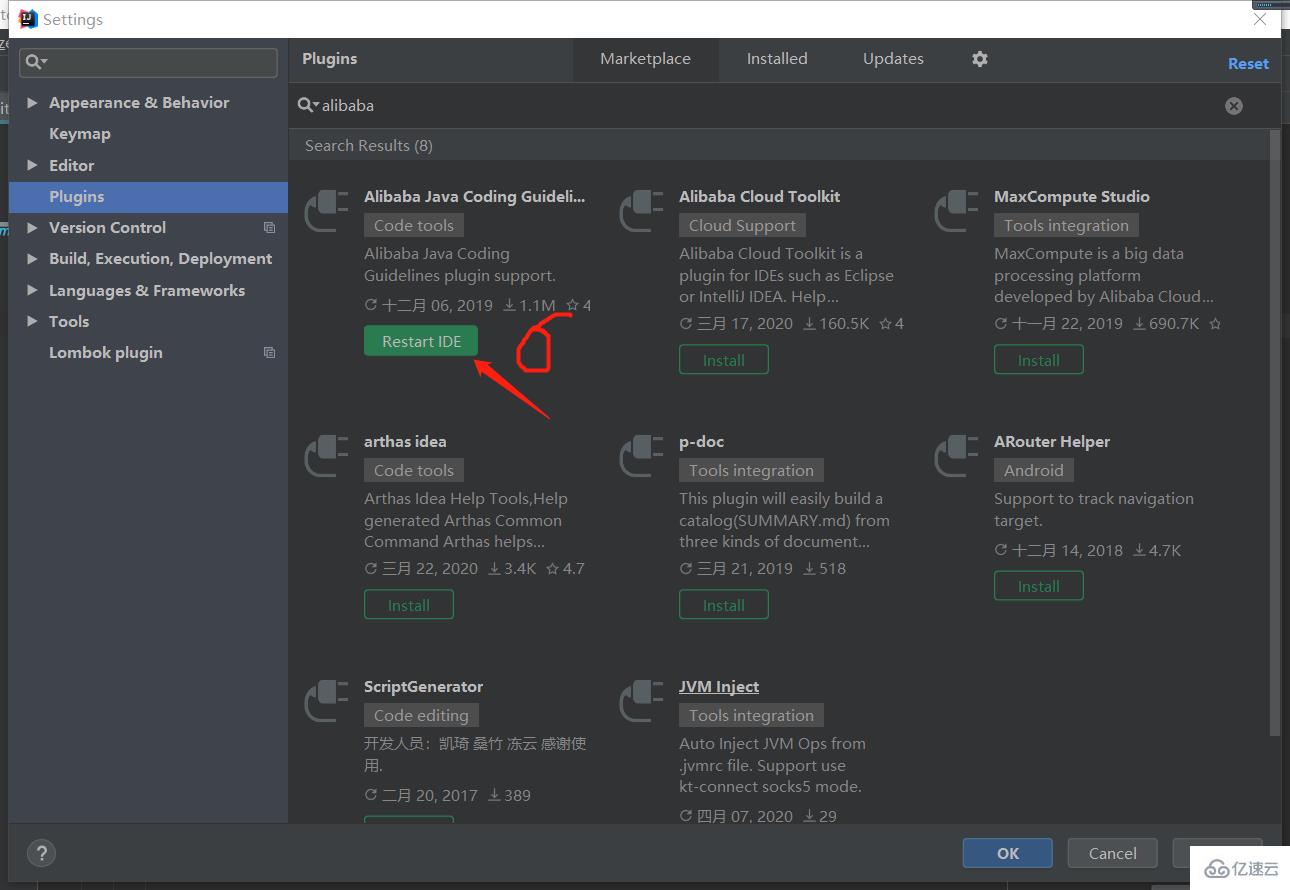Click the arthas idea Code tools tag
This screenshot has width=1290, height=890.
coord(414,471)
